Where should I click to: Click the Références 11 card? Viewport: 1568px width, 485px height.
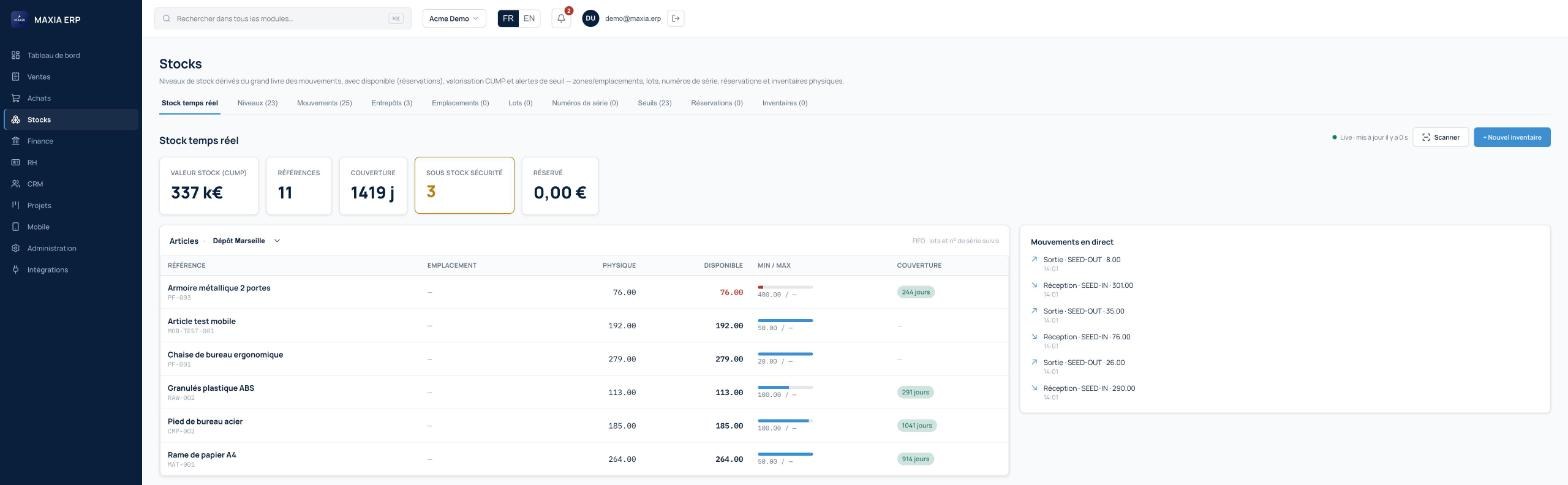coord(299,185)
